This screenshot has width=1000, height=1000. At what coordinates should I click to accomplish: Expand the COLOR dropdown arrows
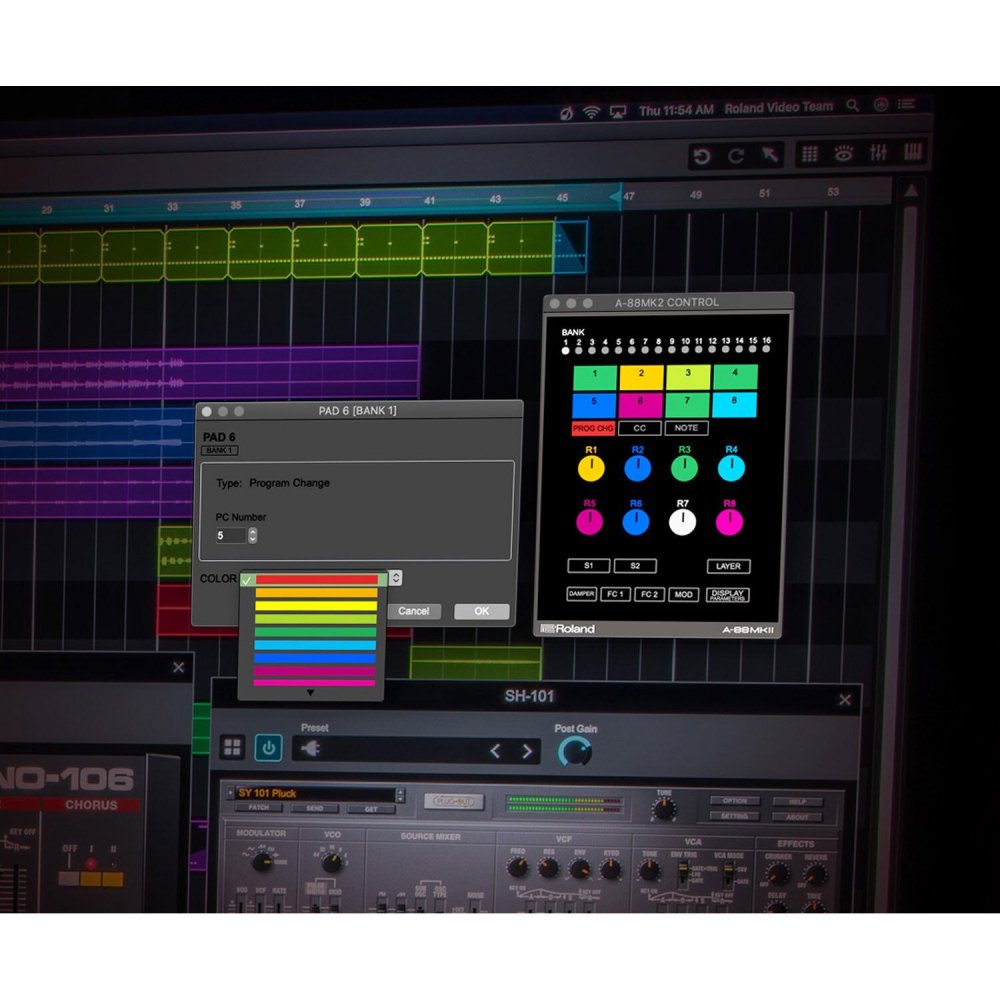tap(395, 578)
